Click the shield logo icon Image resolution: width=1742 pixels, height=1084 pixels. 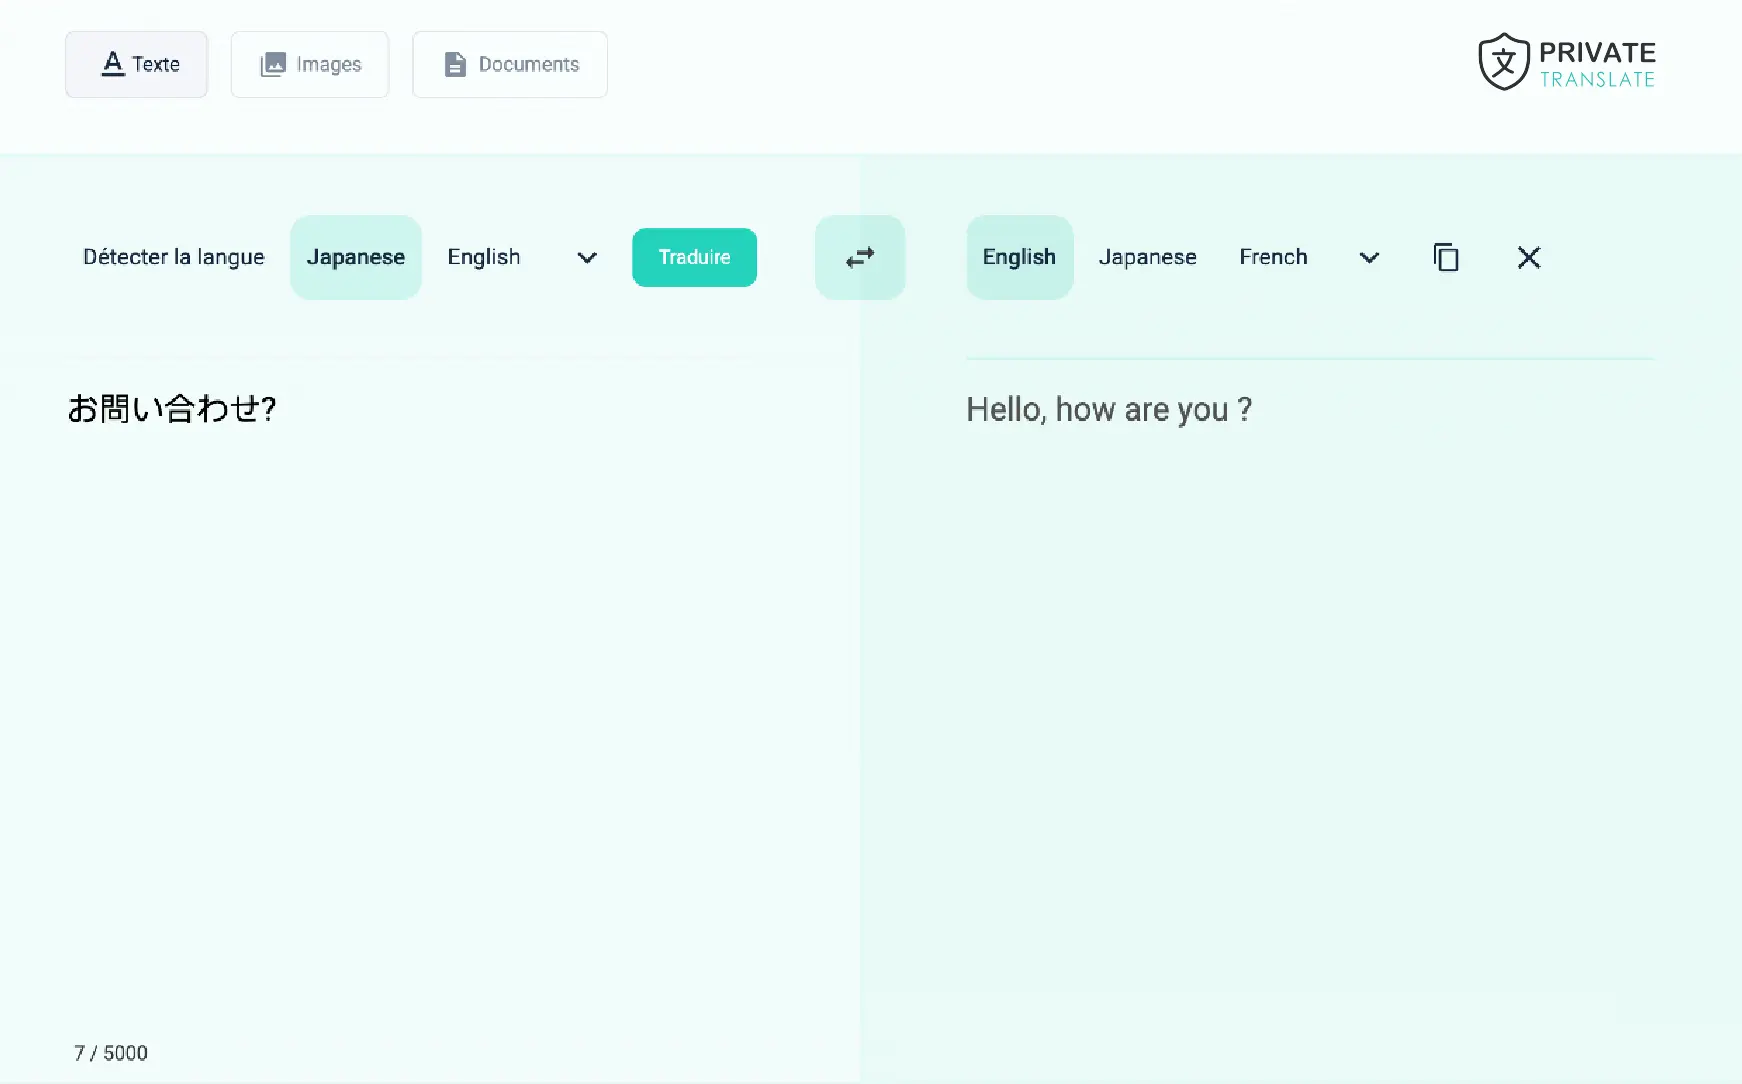1504,62
